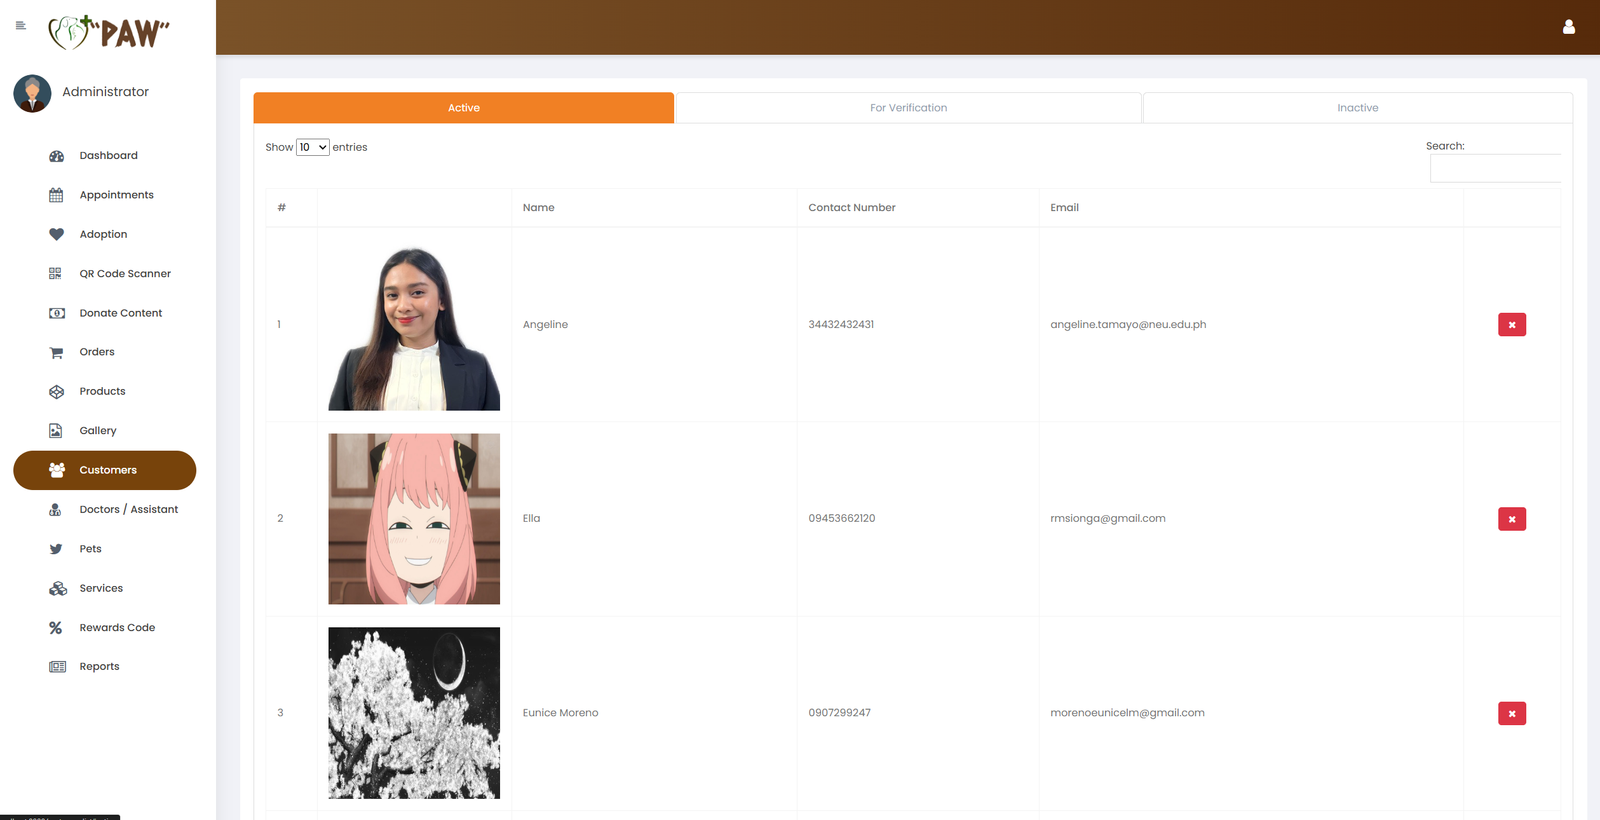Open Angeline's profile photo thumbnail

tap(414, 326)
